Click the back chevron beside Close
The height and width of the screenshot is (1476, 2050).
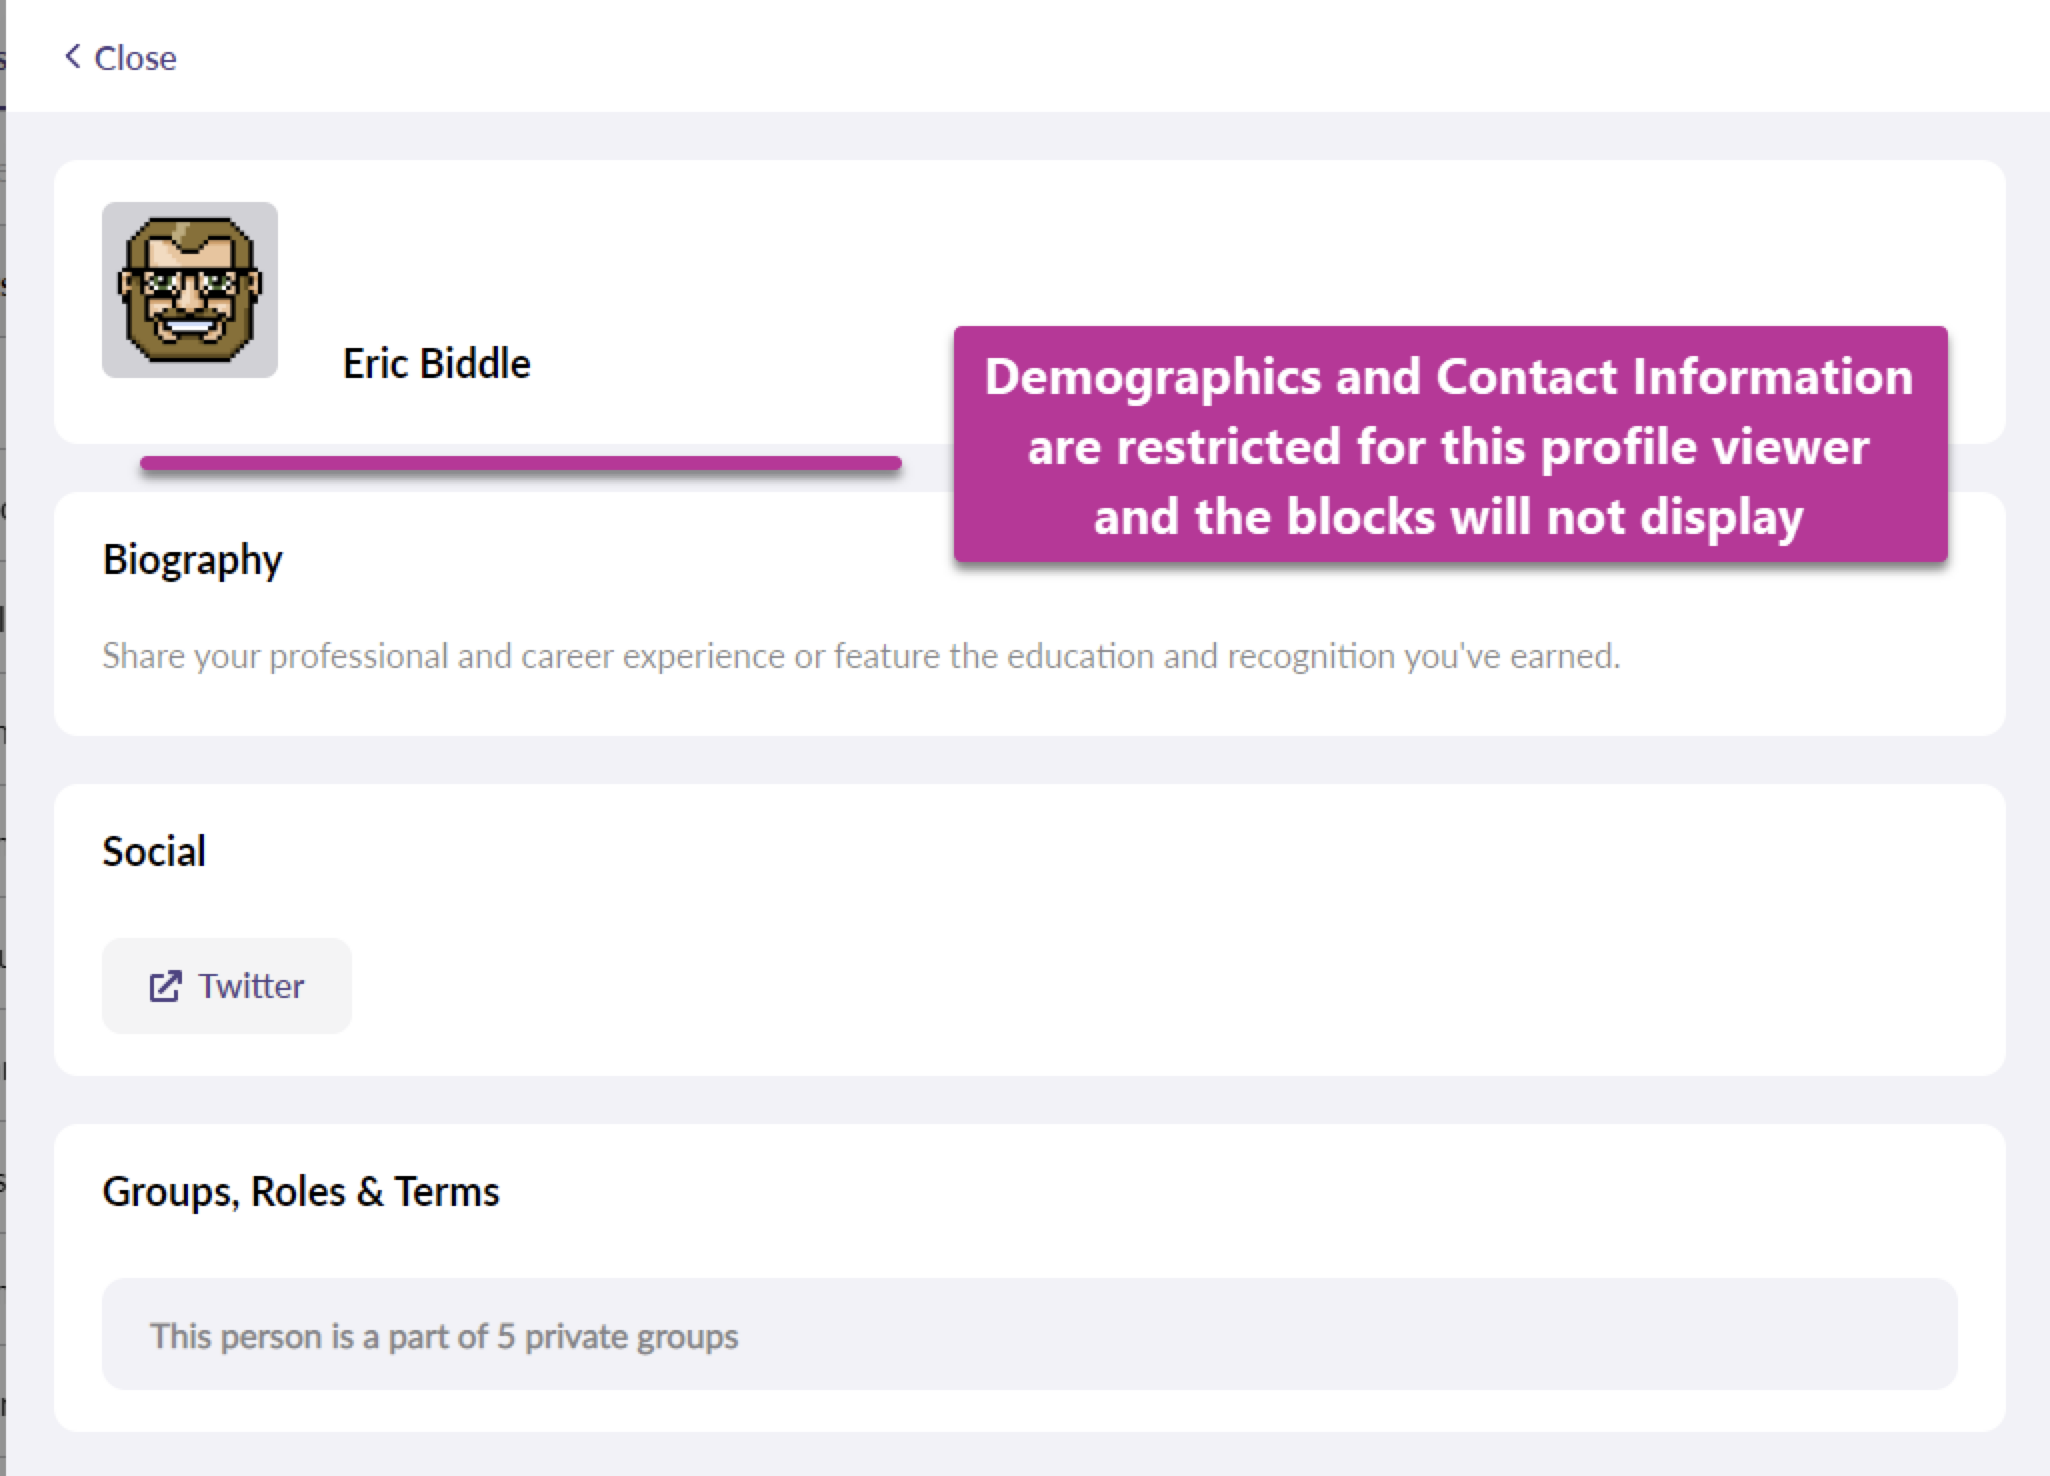tap(72, 57)
